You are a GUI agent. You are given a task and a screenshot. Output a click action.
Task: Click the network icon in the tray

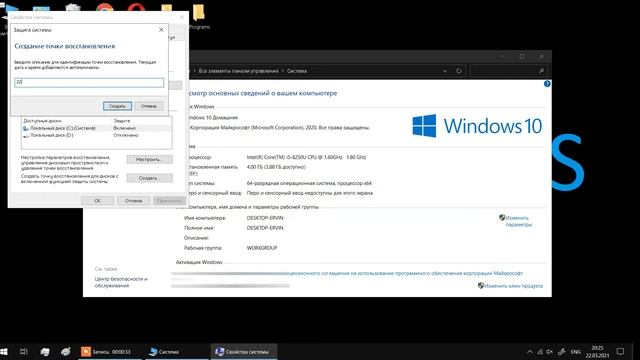click(540, 351)
